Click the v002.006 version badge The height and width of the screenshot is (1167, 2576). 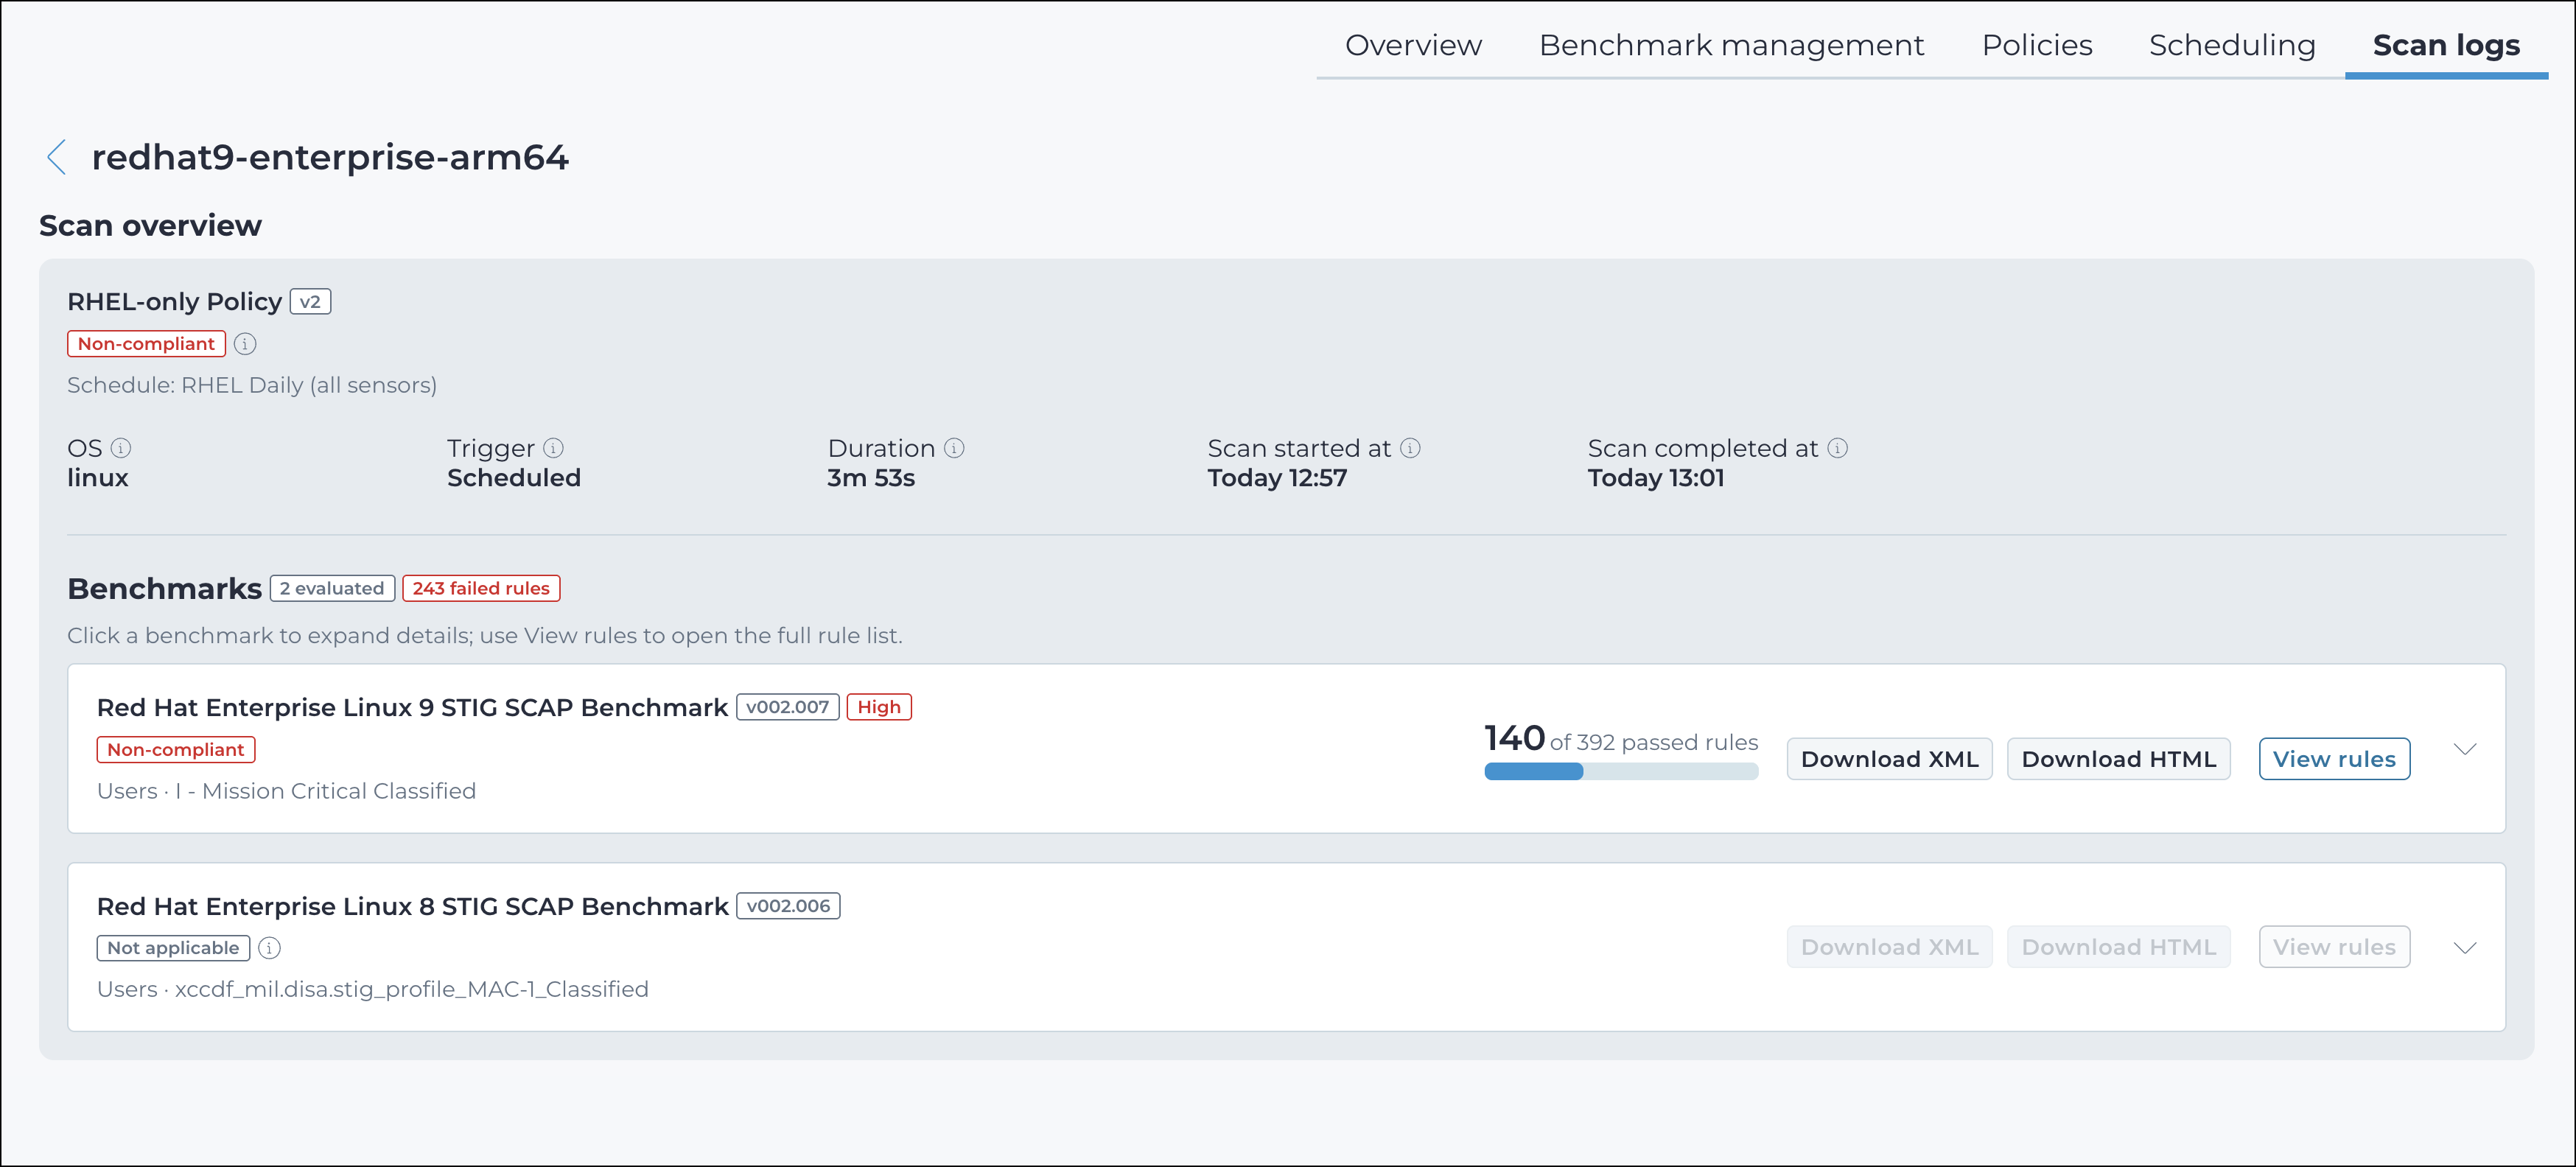788,906
